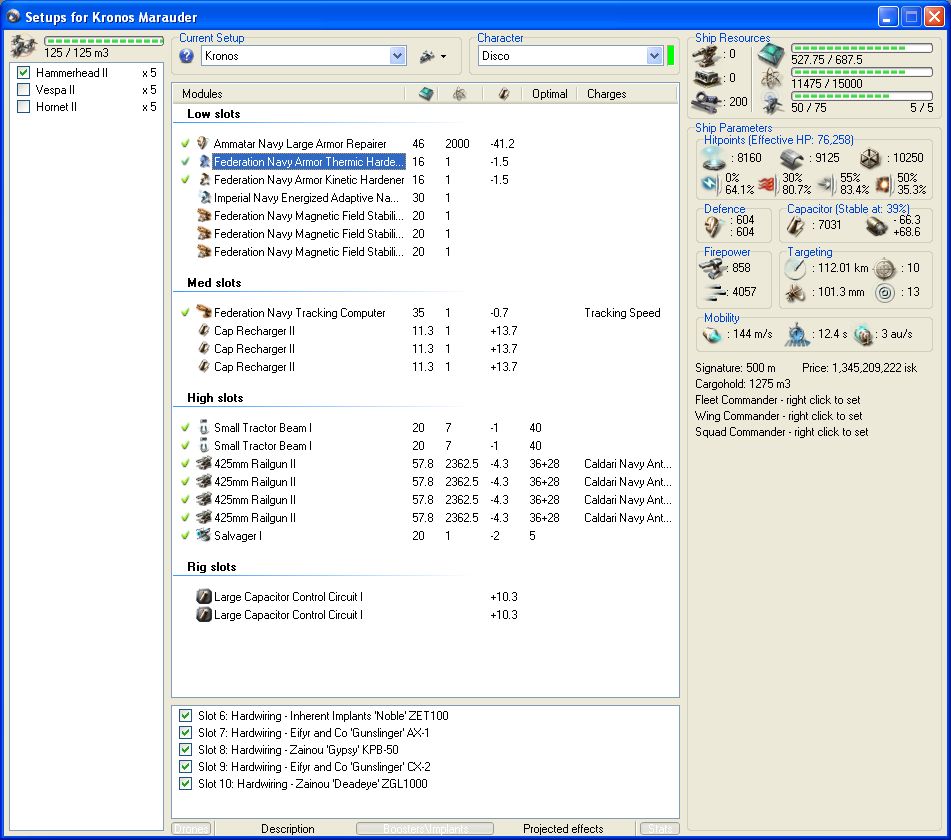Click the capacitor amount icon near 7031
This screenshot has width=951, height=840.
[x=796, y=226]
